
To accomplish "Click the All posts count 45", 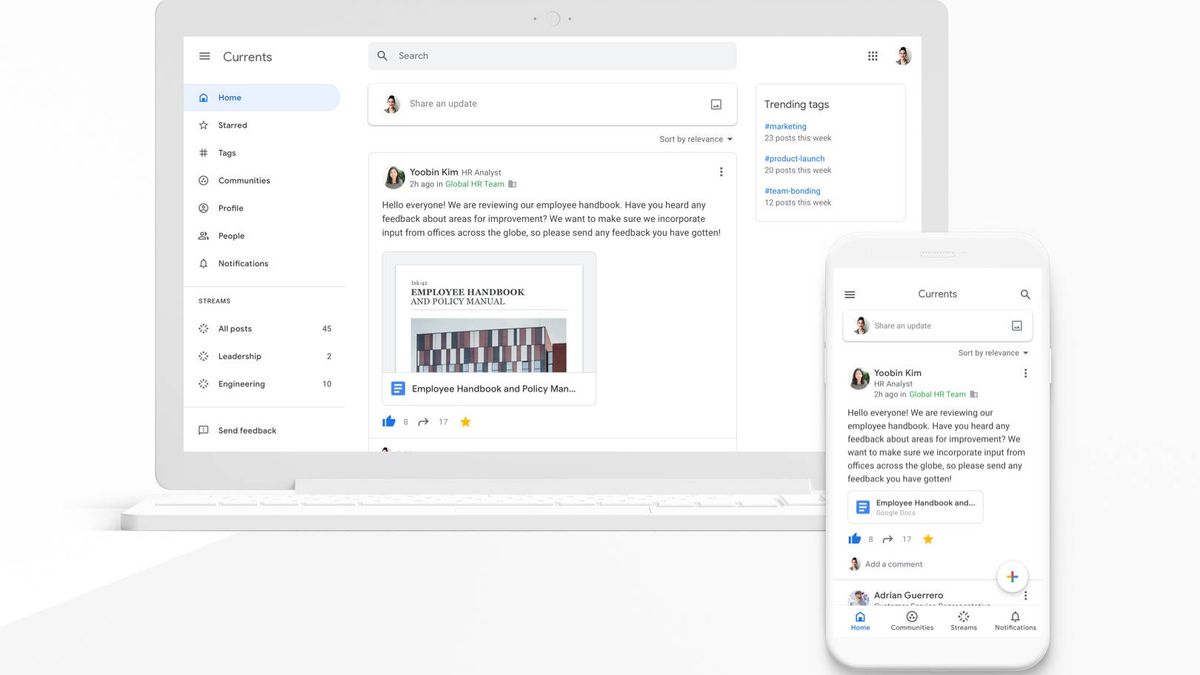I will click(326, 329).
